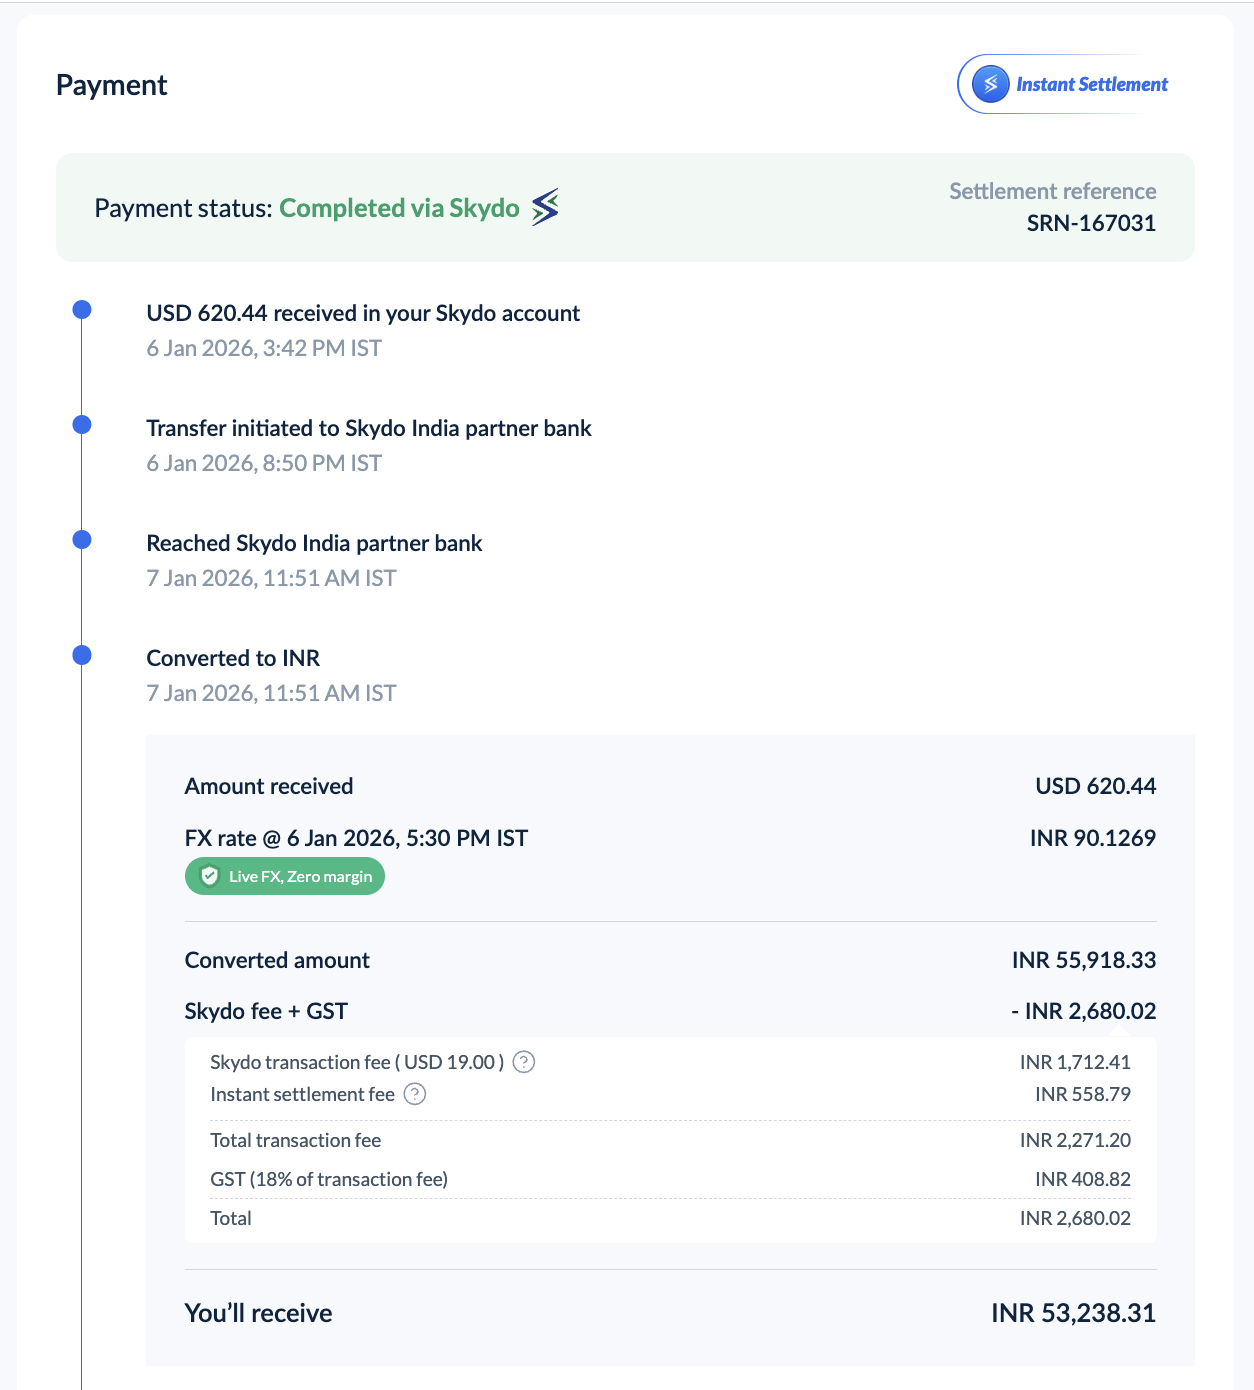Click value INR 408.82
The image size is (1254, 1390).
pos(1083,1179)
